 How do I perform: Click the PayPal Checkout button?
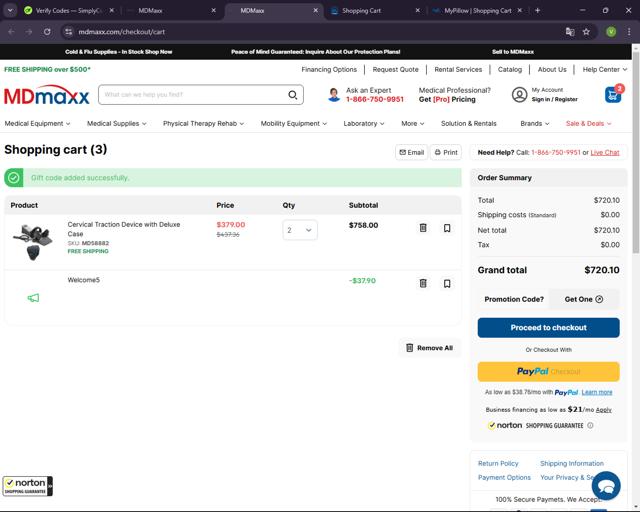click(x=549, y=372)
